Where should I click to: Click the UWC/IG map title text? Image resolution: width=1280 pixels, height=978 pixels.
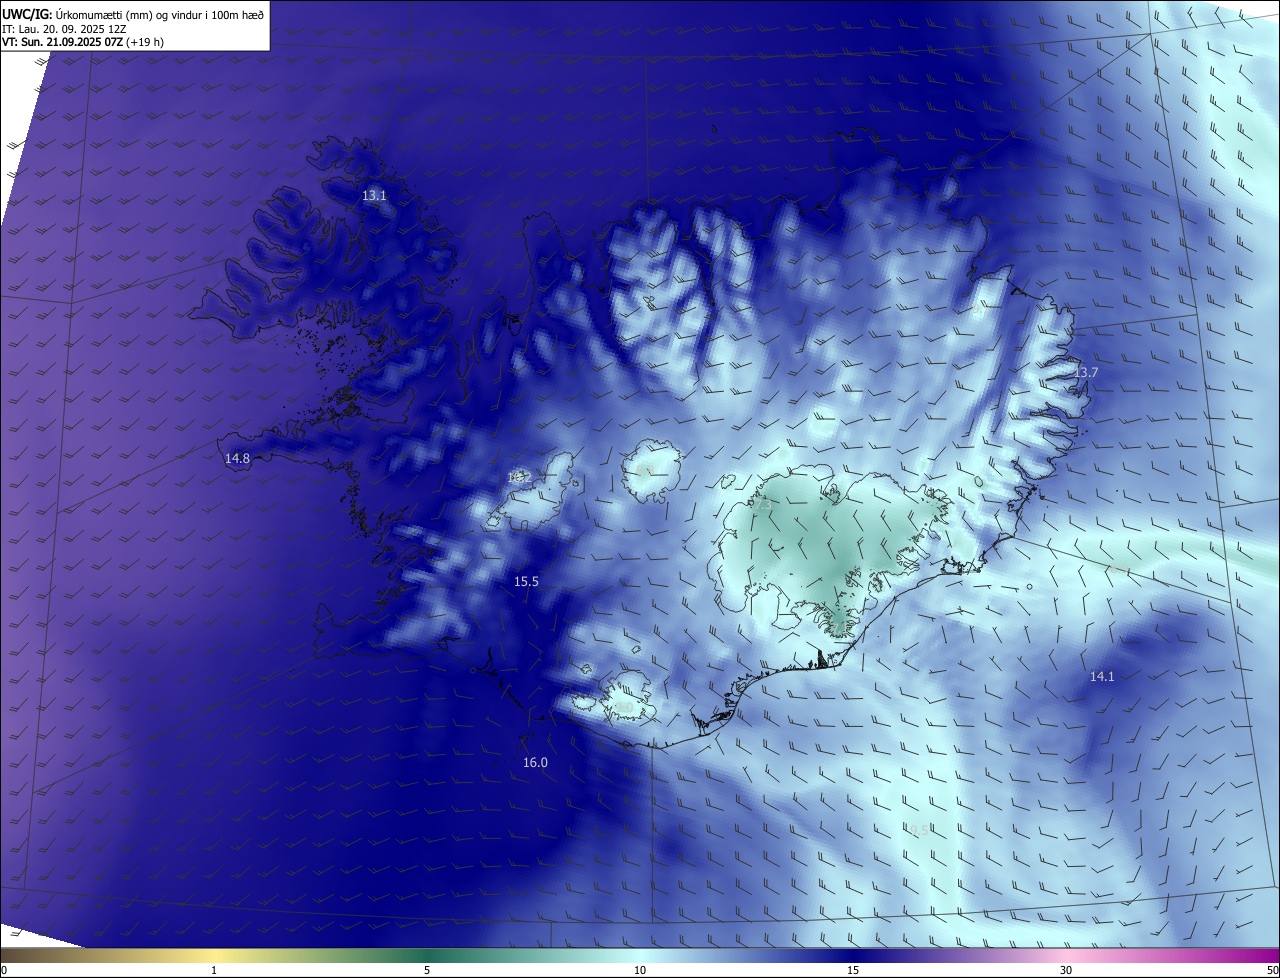133,14
